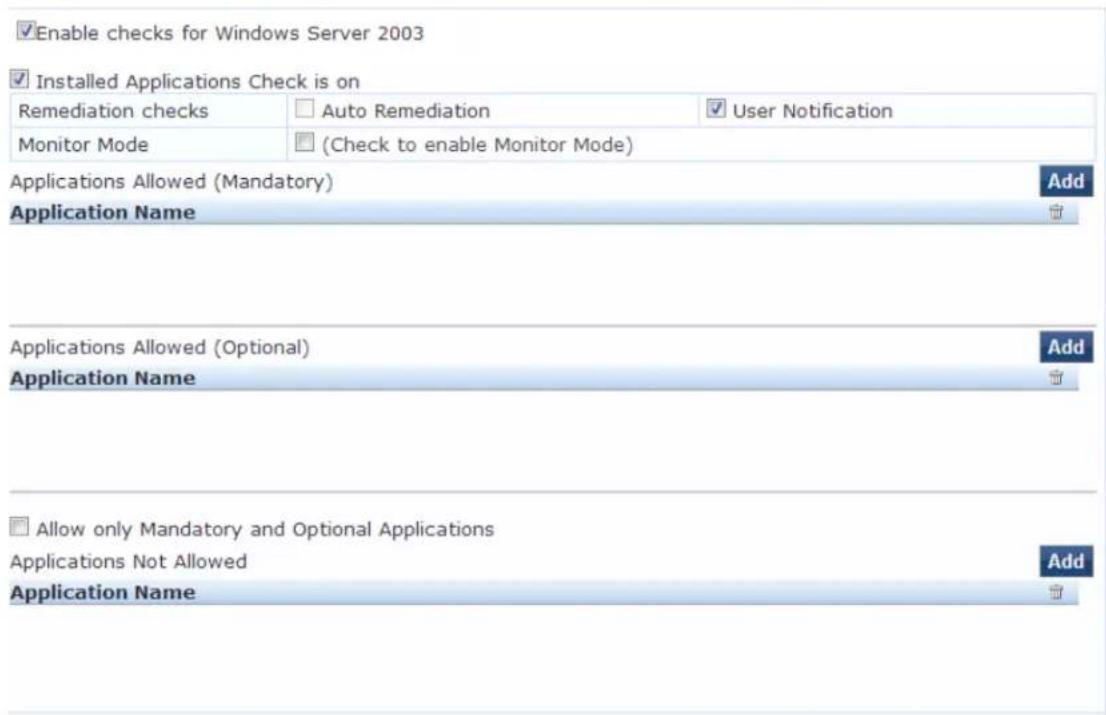1106x715 pixels.
Task: Click the Applications Allowed (Mandatory) label
Action: 171,181
